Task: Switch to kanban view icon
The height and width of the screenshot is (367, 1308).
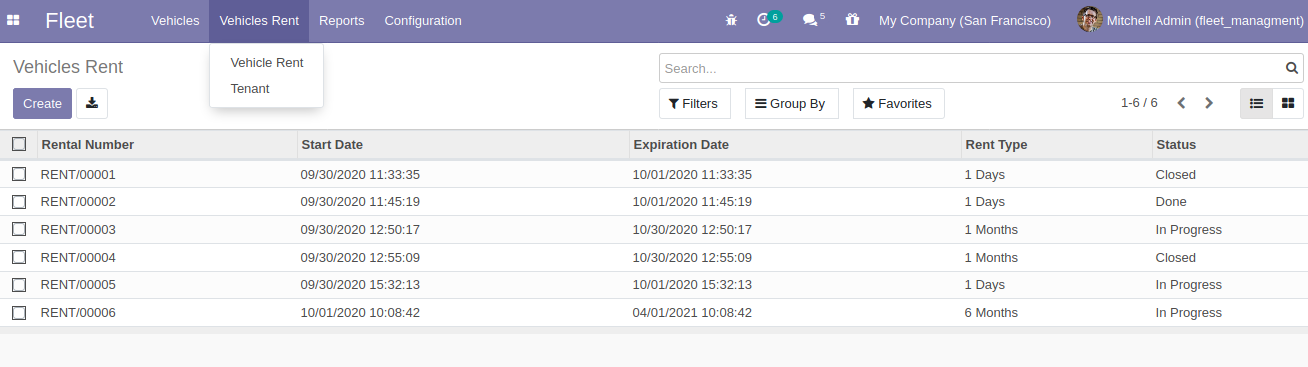Action: (1288, 103)
